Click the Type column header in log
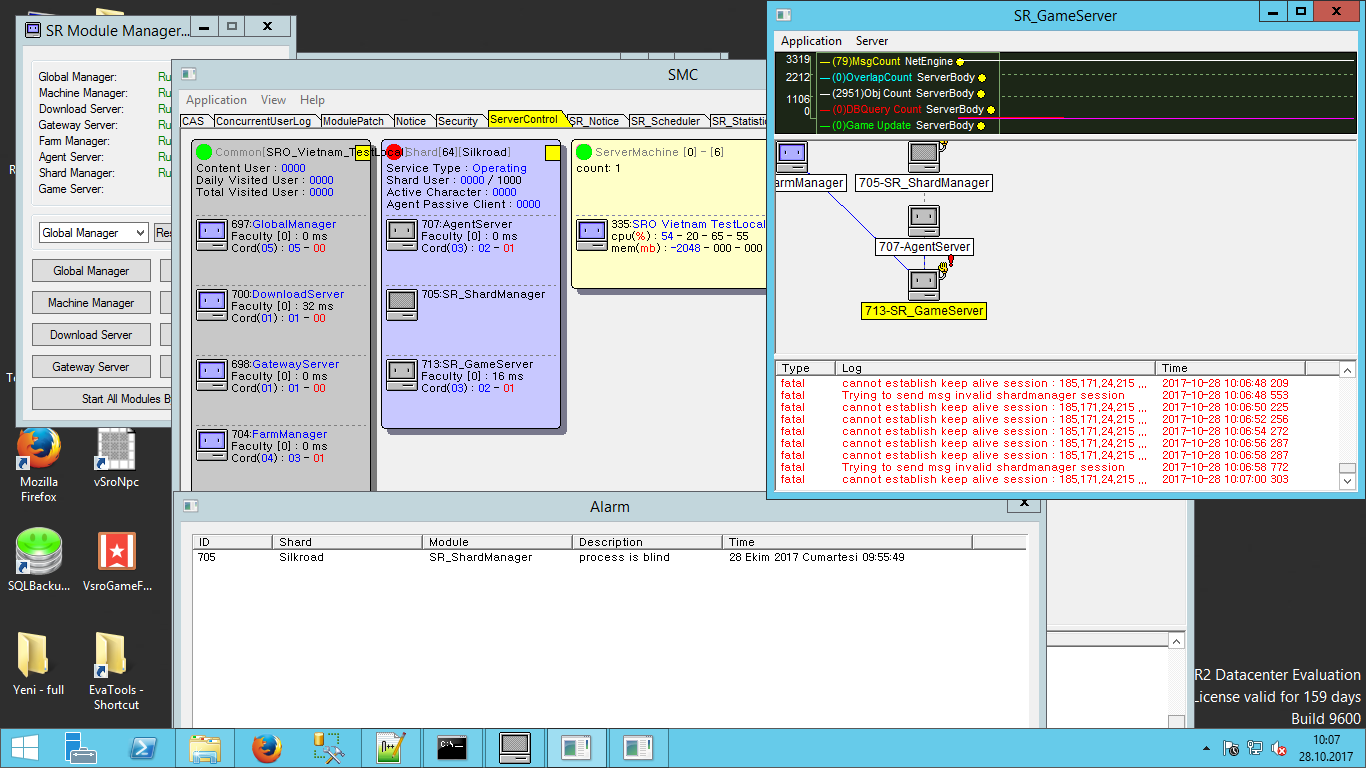Image resolution: width=1366 pixels, height=768 pixels. [x=805, y=368]
